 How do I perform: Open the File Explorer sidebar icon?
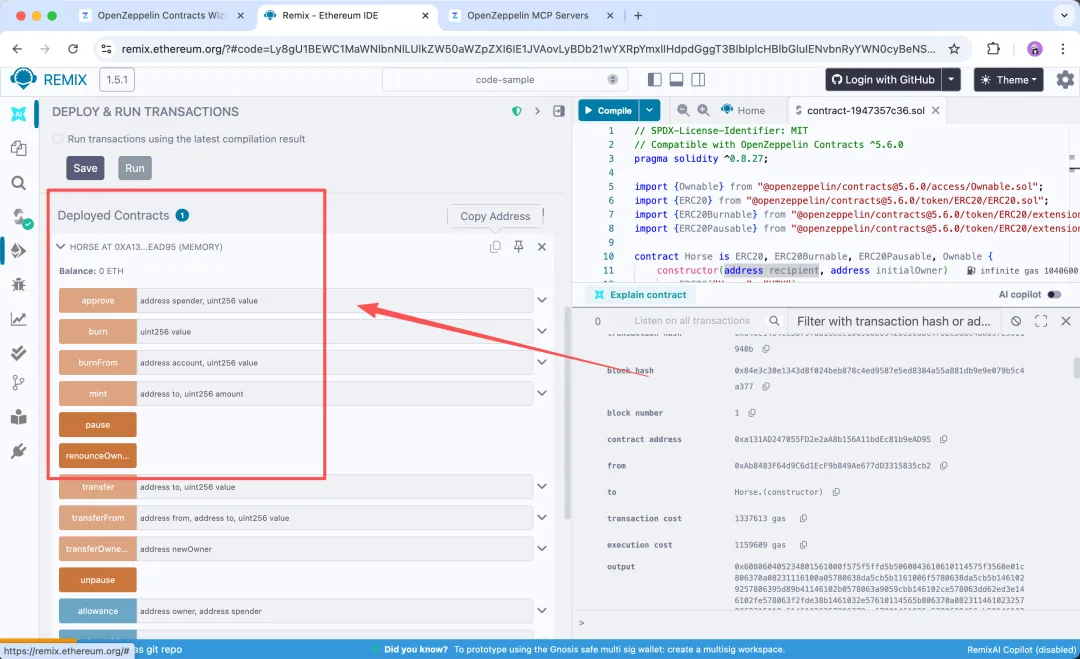pos(19,148)
